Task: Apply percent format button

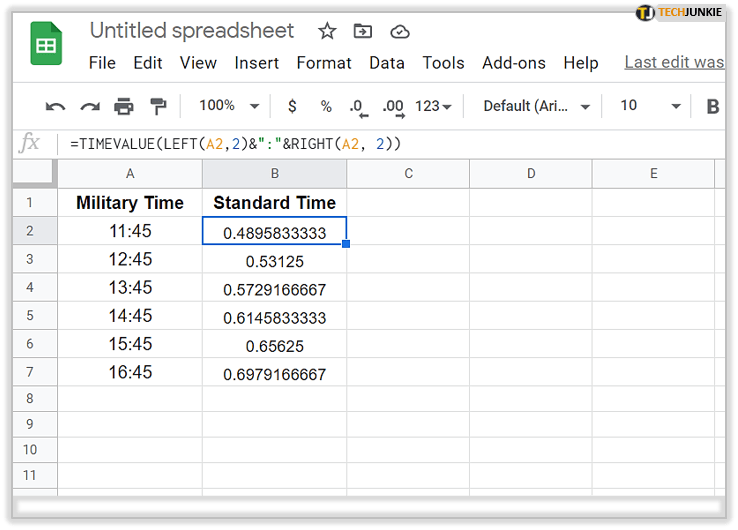Action: pos(326,106)
